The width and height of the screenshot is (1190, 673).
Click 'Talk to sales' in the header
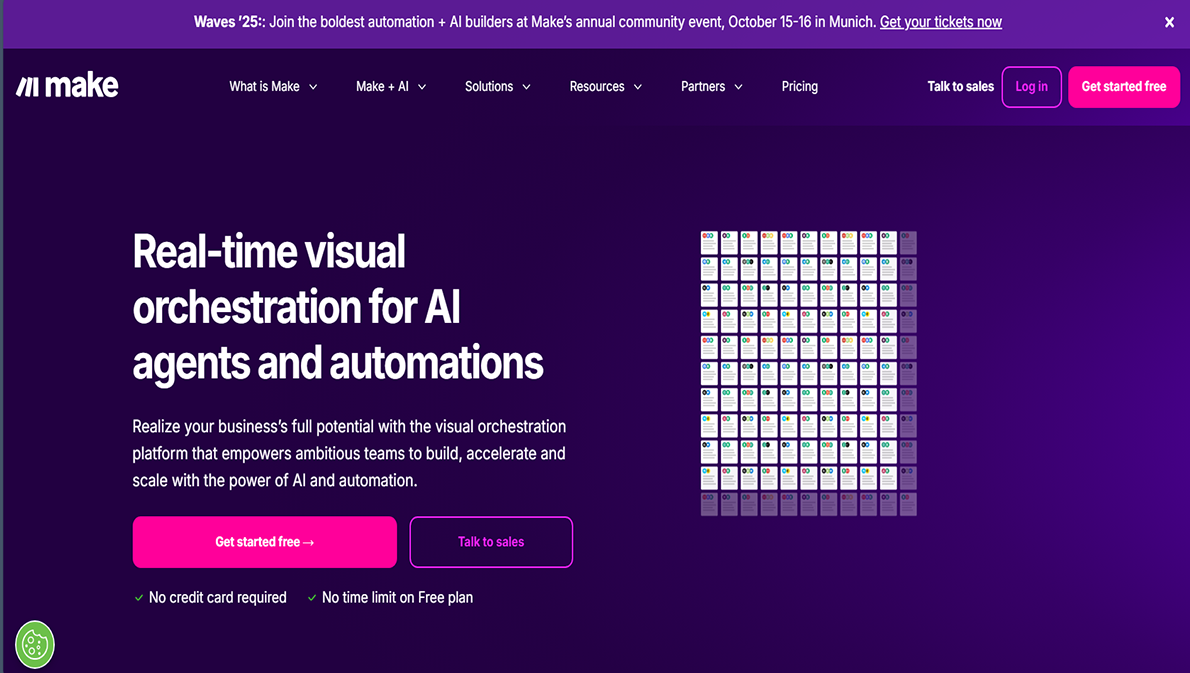(x=960, y=86)
